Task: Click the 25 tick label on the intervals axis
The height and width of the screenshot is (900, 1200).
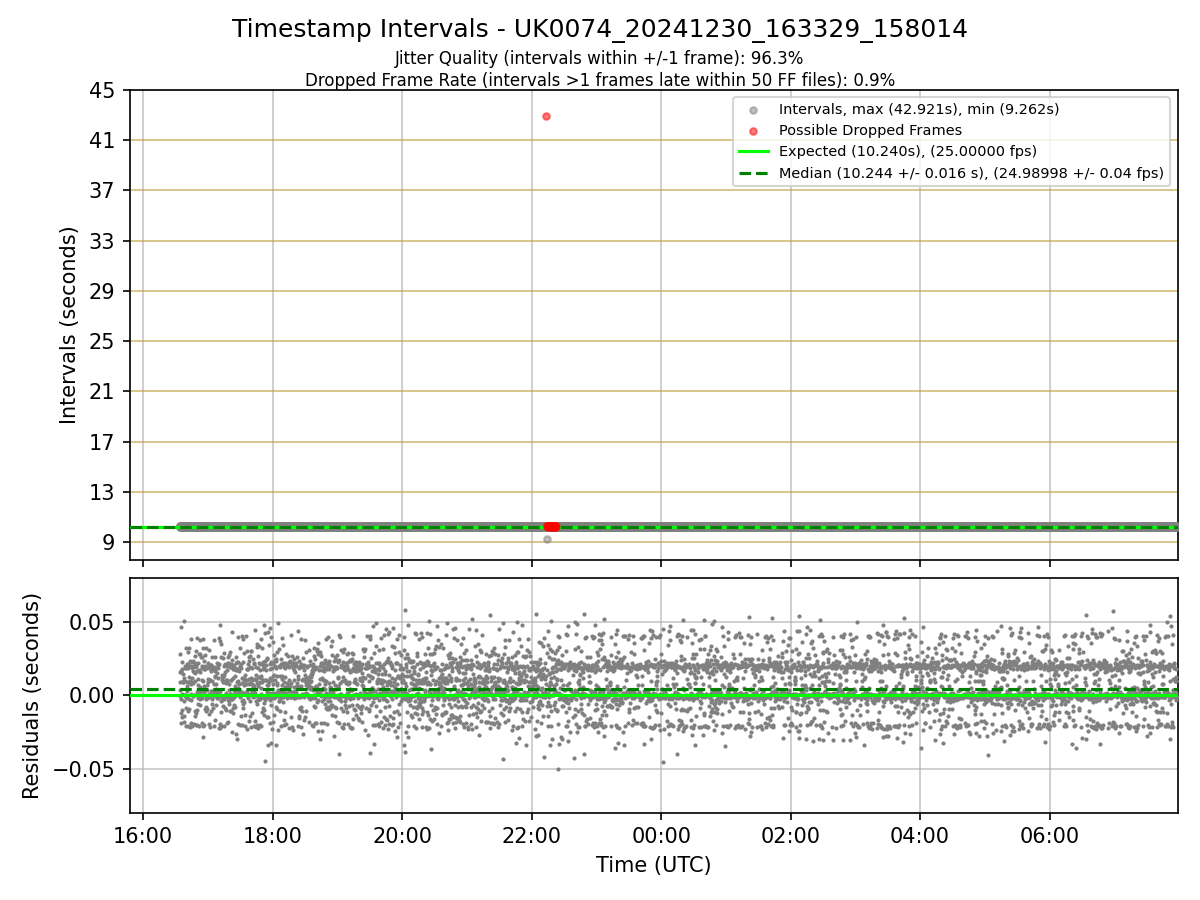Action: [104, 341]
